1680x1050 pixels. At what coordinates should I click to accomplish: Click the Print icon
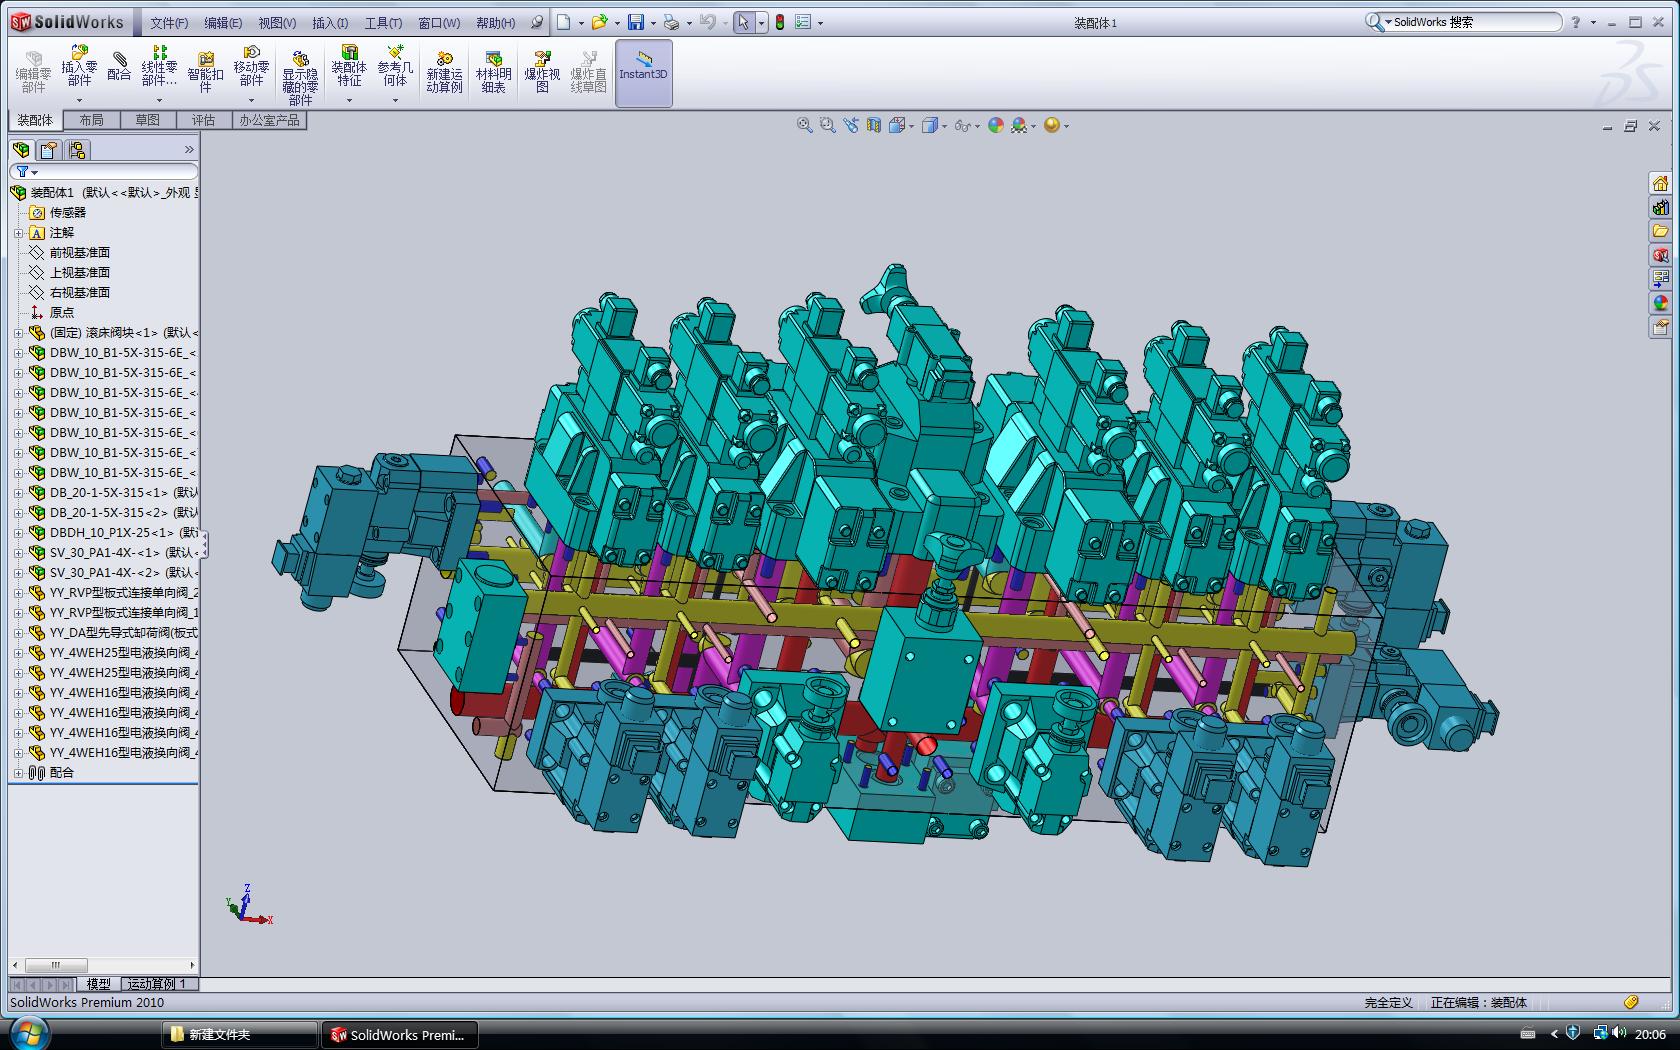(671, 22)
